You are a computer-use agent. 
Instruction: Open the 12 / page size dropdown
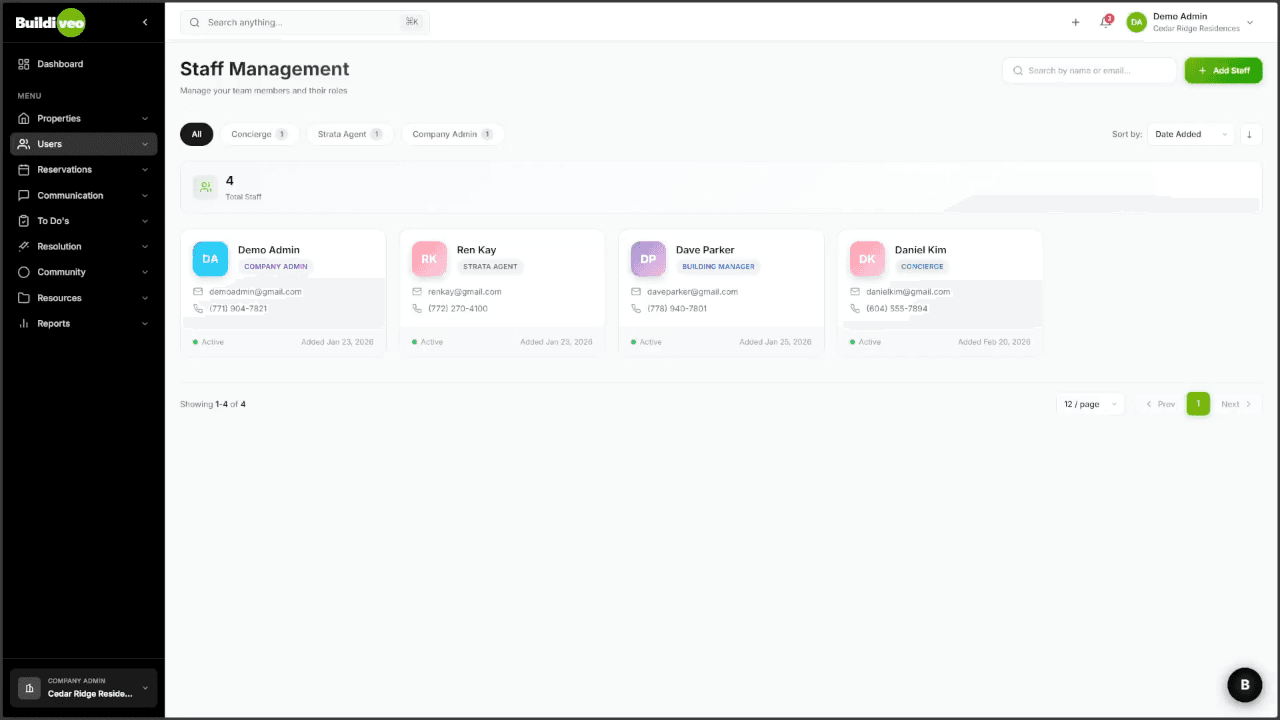pyautogui.click(x=1089, y=403)
